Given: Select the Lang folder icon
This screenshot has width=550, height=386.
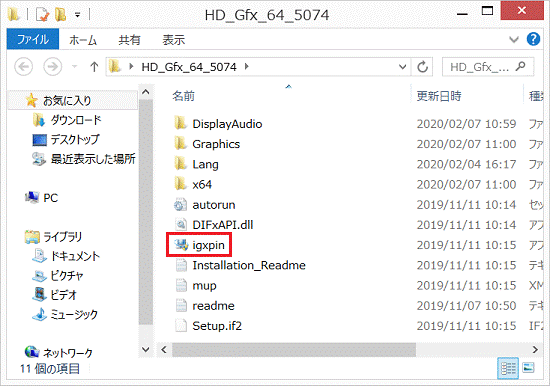Looking at the screenshot, I should pyautogui.click(x=180, y=164).
